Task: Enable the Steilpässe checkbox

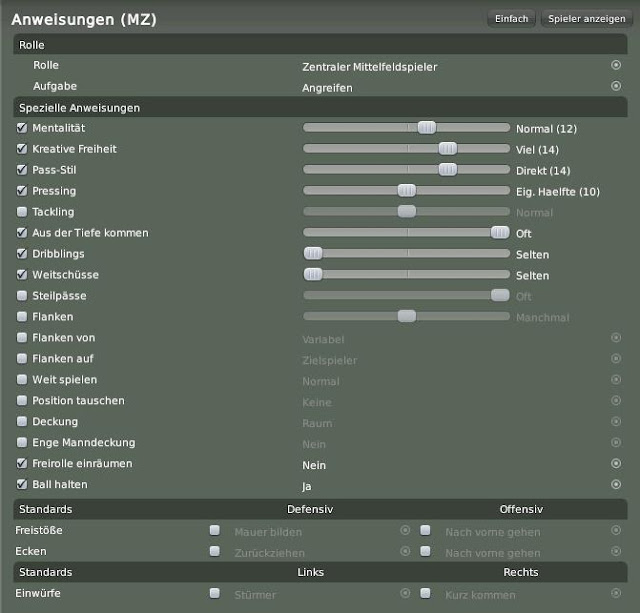Action: click(x=22, y=296)
